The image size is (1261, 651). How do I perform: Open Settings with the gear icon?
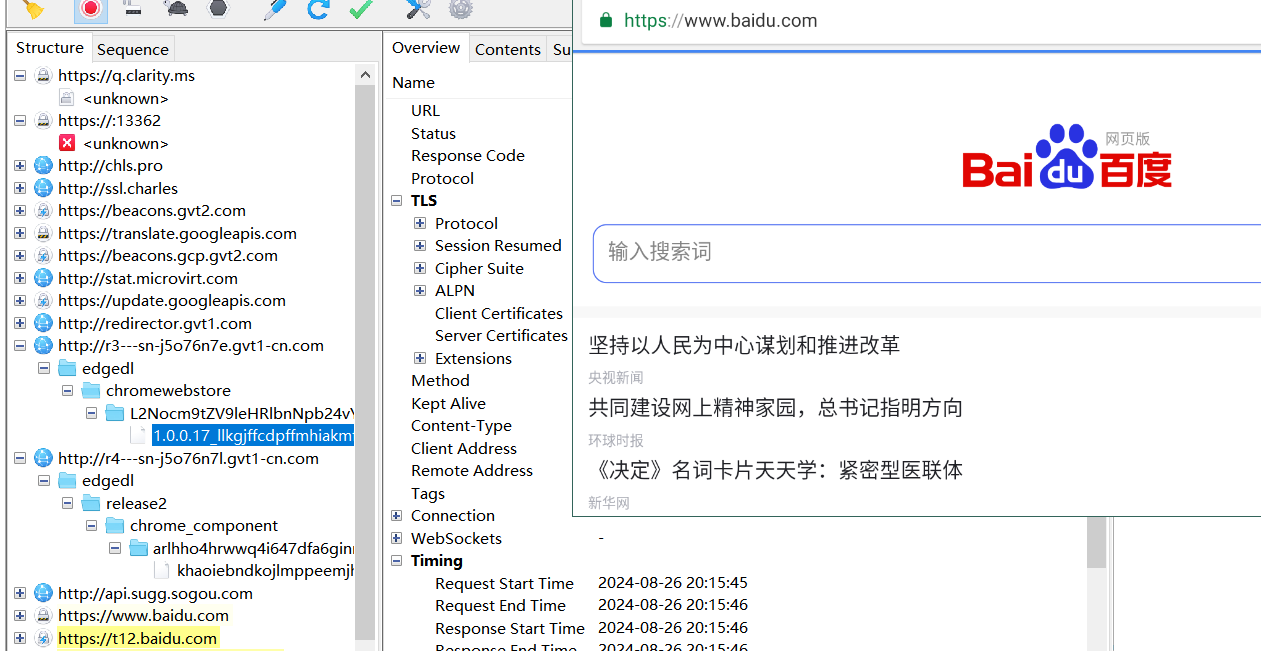click(460, 9)
